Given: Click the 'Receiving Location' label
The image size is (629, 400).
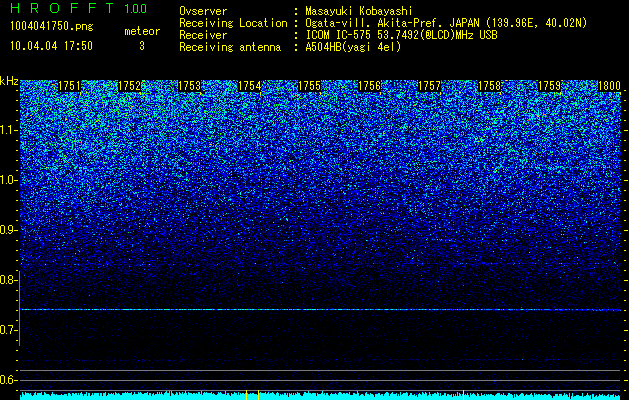Looking at the screenshot, I should (x=233, y=23).
